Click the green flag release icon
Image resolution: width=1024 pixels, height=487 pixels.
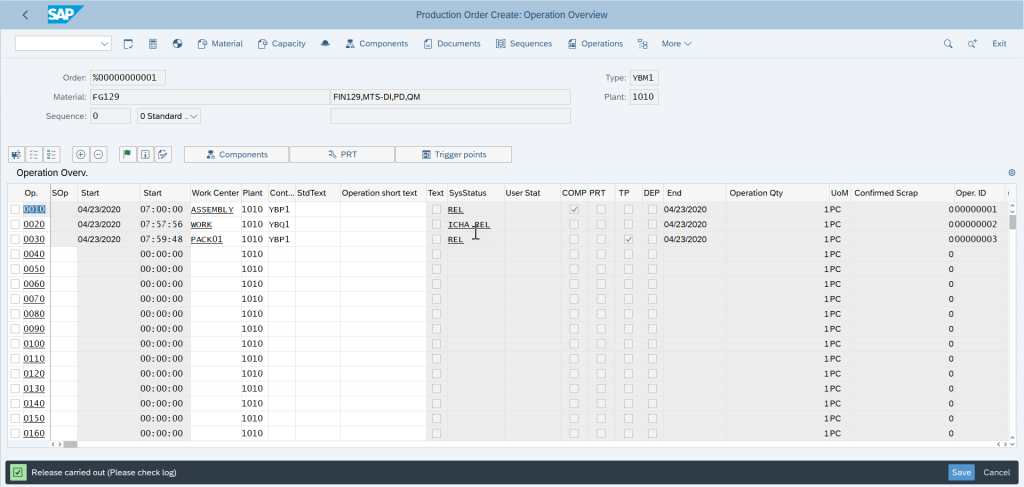point(128,155)
